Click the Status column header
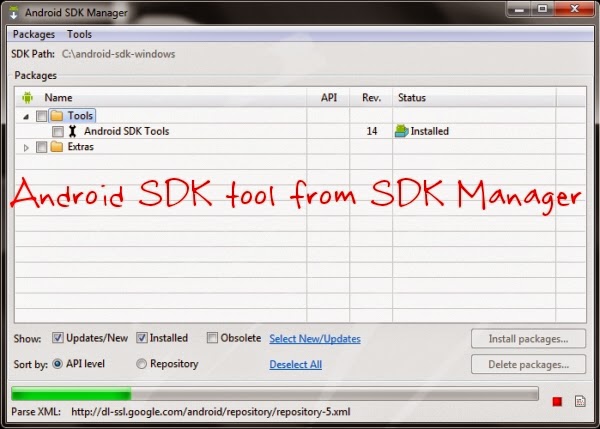Screen dimensions: 600x429 pyautogui.click(x=412, y=98)
